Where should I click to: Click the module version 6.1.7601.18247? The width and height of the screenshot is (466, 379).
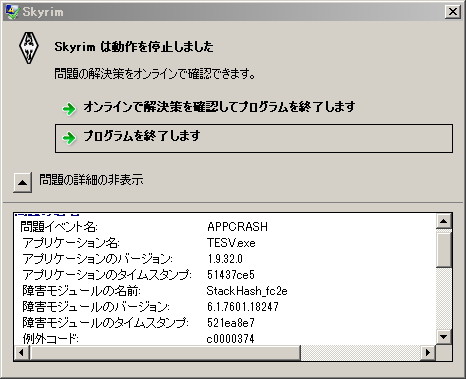[x=243, y=307]
